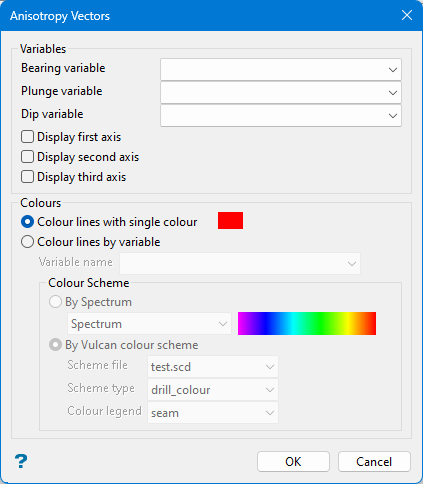Close the Anisotropy Vectors dialog
The height and width of the screenshot is (484, 423).
407,15
